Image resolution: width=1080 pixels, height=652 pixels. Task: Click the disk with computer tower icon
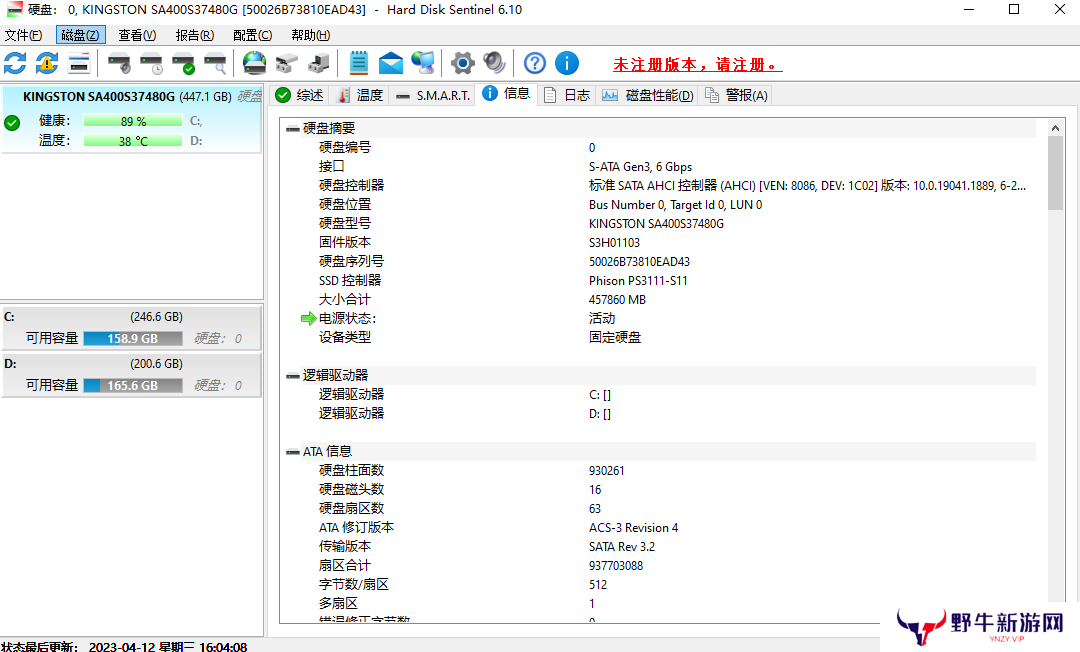click(318, 63)
